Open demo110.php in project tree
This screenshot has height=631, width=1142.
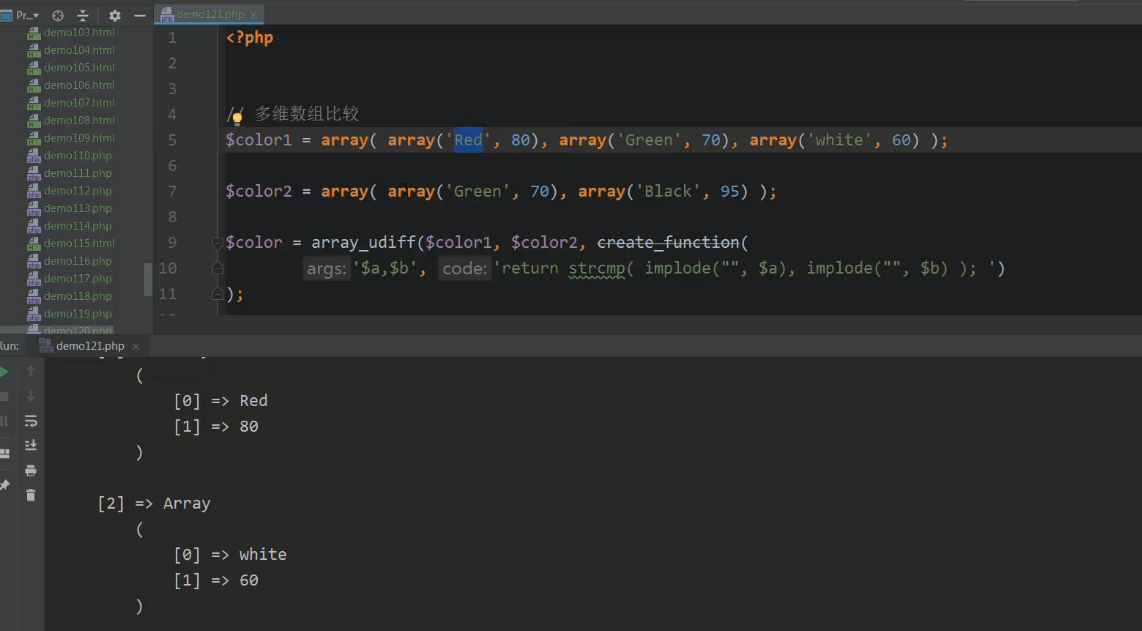pos(77,156)
